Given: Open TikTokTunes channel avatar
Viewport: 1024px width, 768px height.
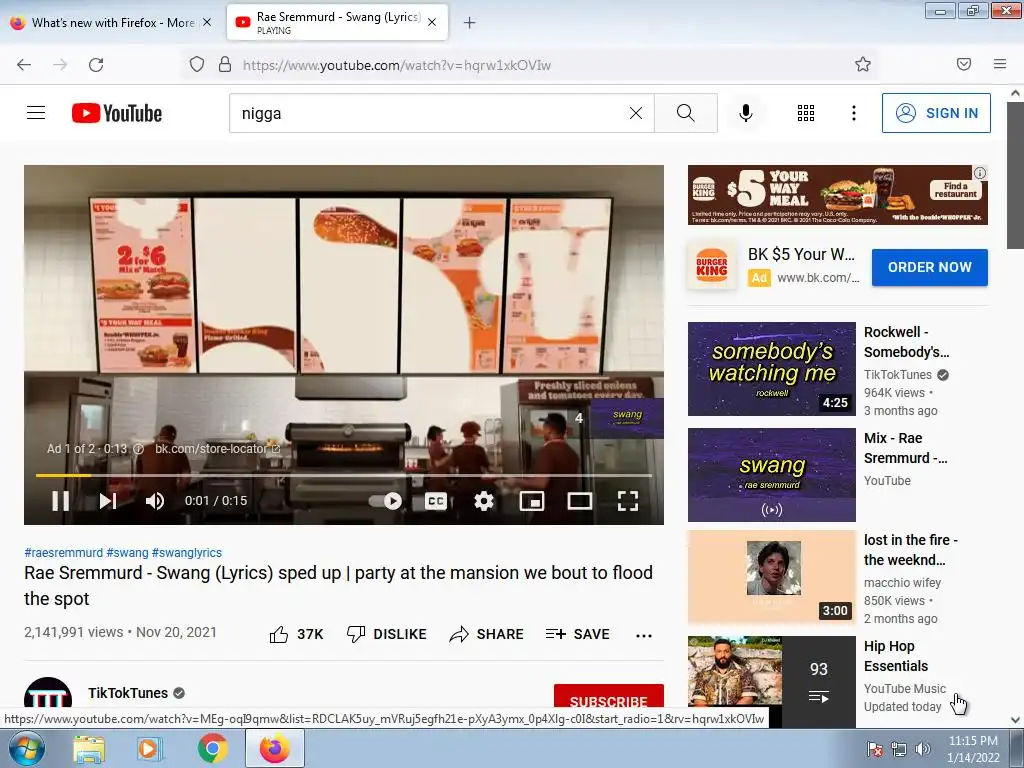Looking at the screenshot, I should pyautogui.click(x=48, y=694).
